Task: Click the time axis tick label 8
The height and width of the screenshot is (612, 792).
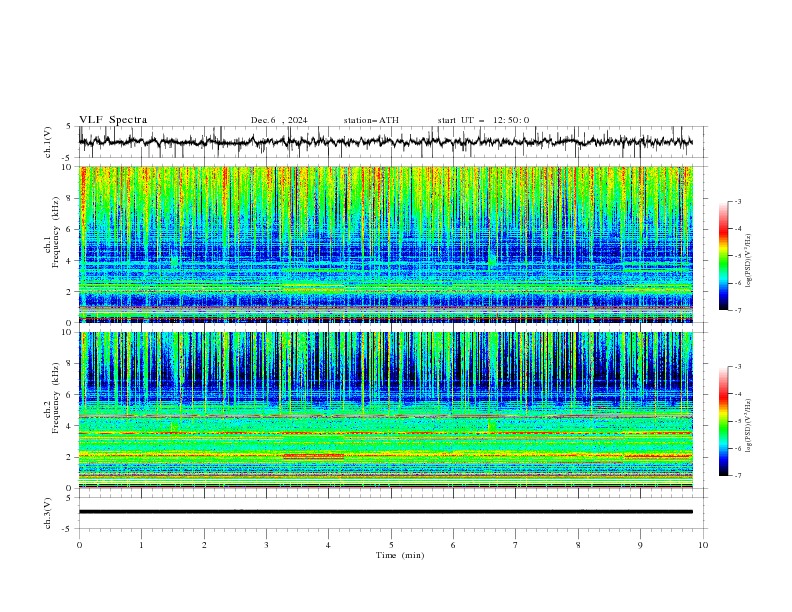Action: (x=578, y=545)
